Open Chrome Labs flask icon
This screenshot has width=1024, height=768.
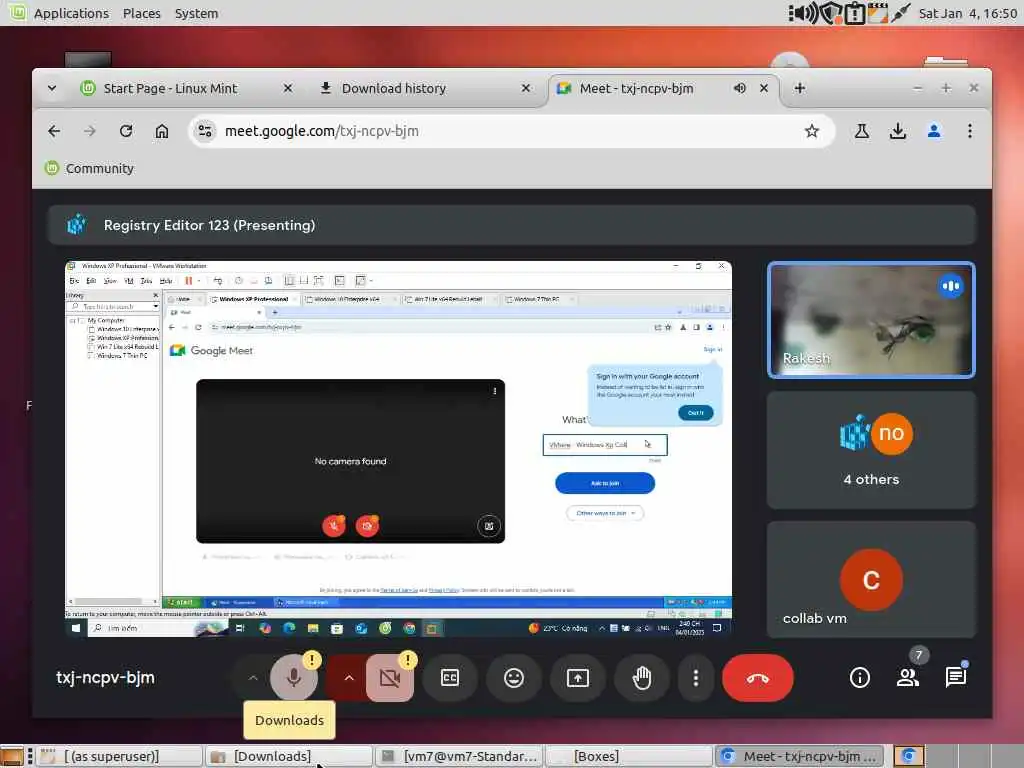pos(862,131)
